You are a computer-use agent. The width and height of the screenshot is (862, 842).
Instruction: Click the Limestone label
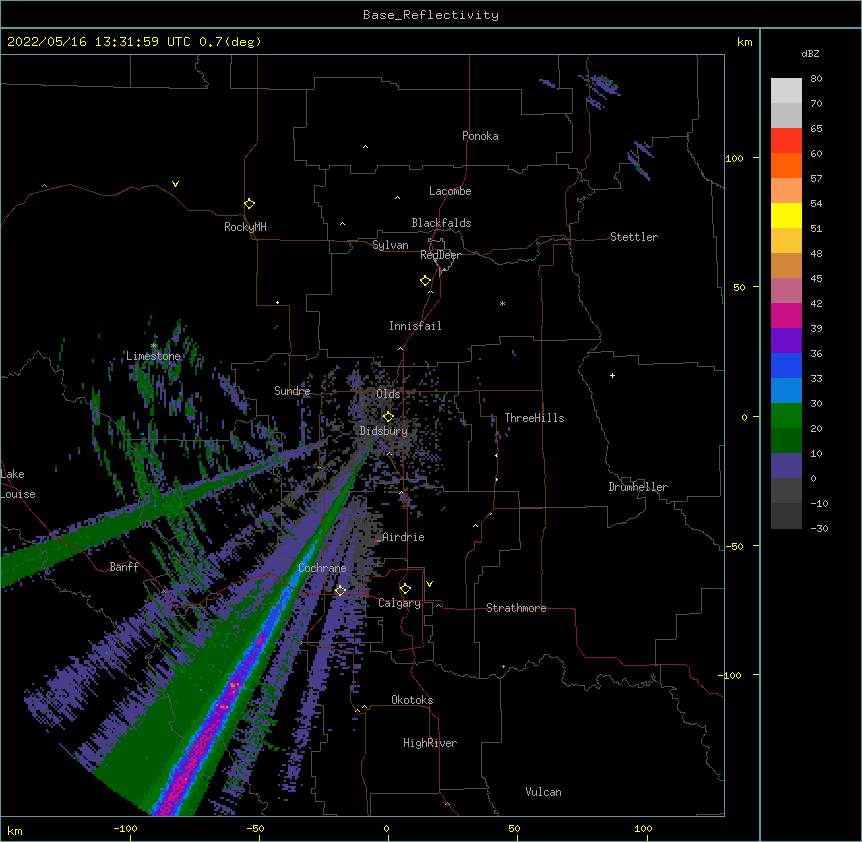(x=153, y=356)
